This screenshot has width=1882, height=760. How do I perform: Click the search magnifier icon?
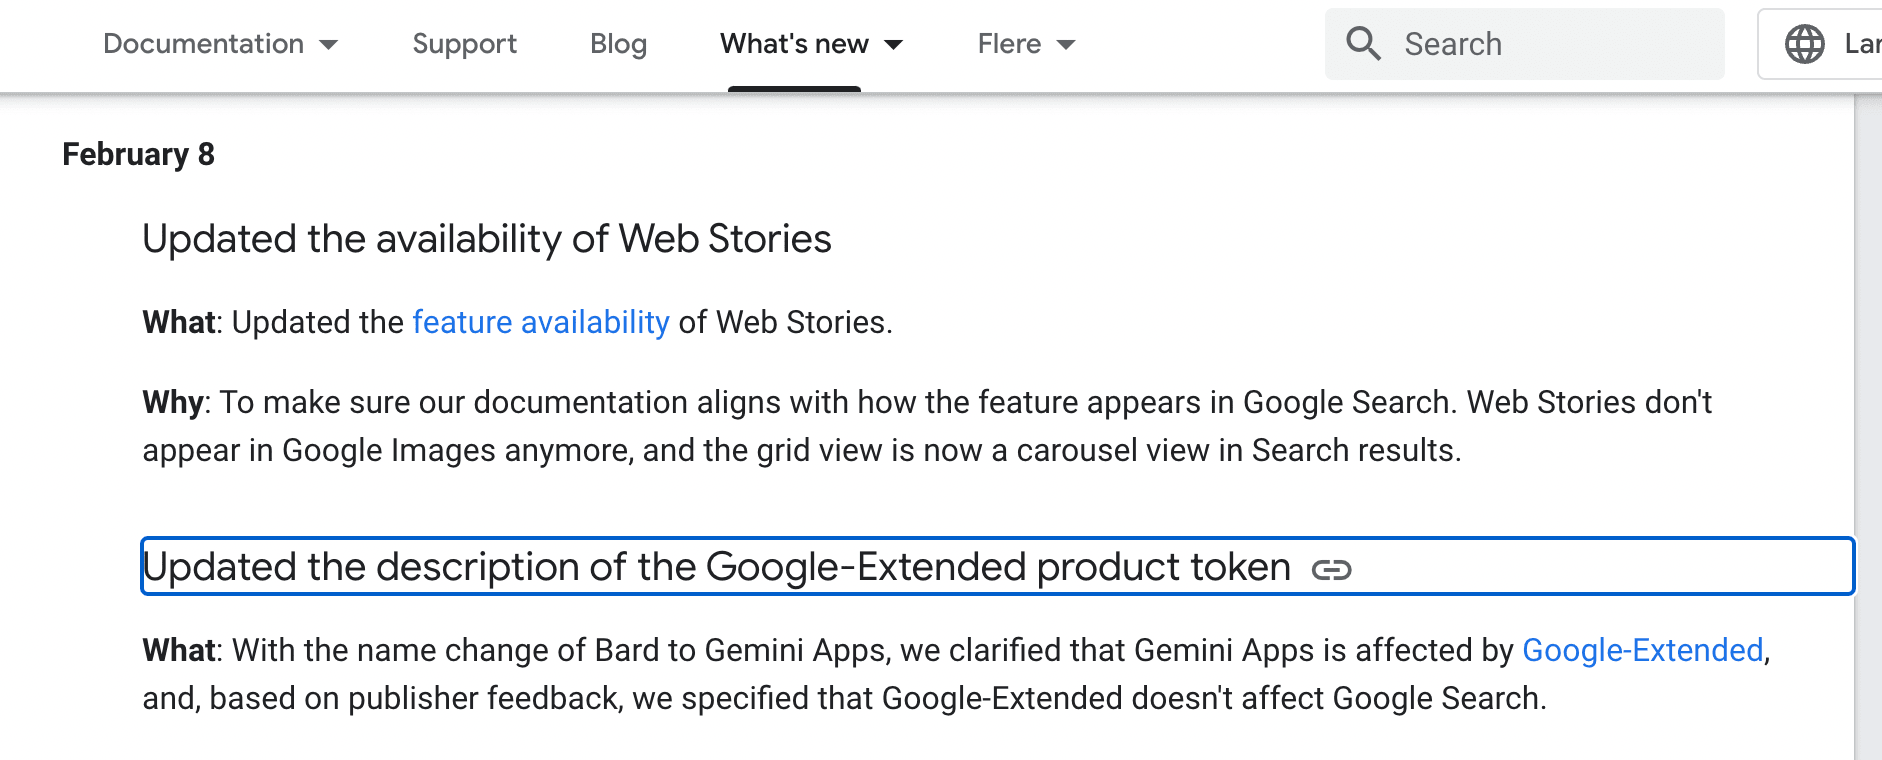[1362, 44]
